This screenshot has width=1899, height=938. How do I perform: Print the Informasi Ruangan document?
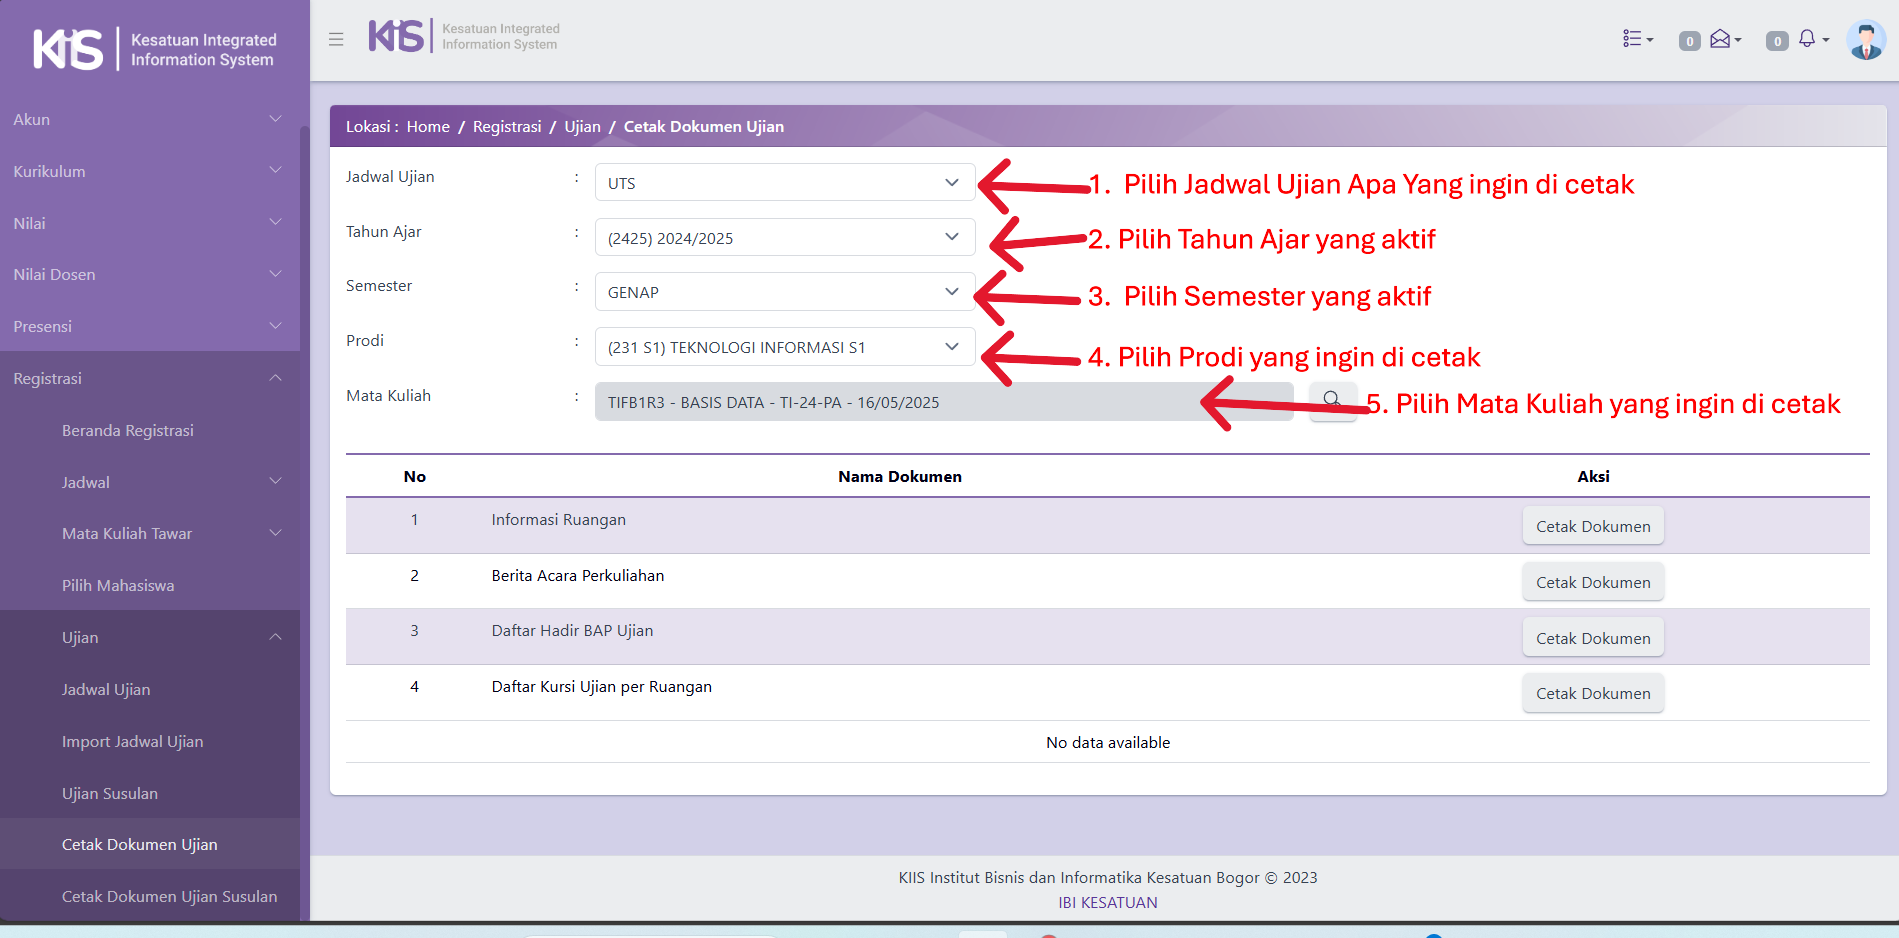click(1592, 526)
